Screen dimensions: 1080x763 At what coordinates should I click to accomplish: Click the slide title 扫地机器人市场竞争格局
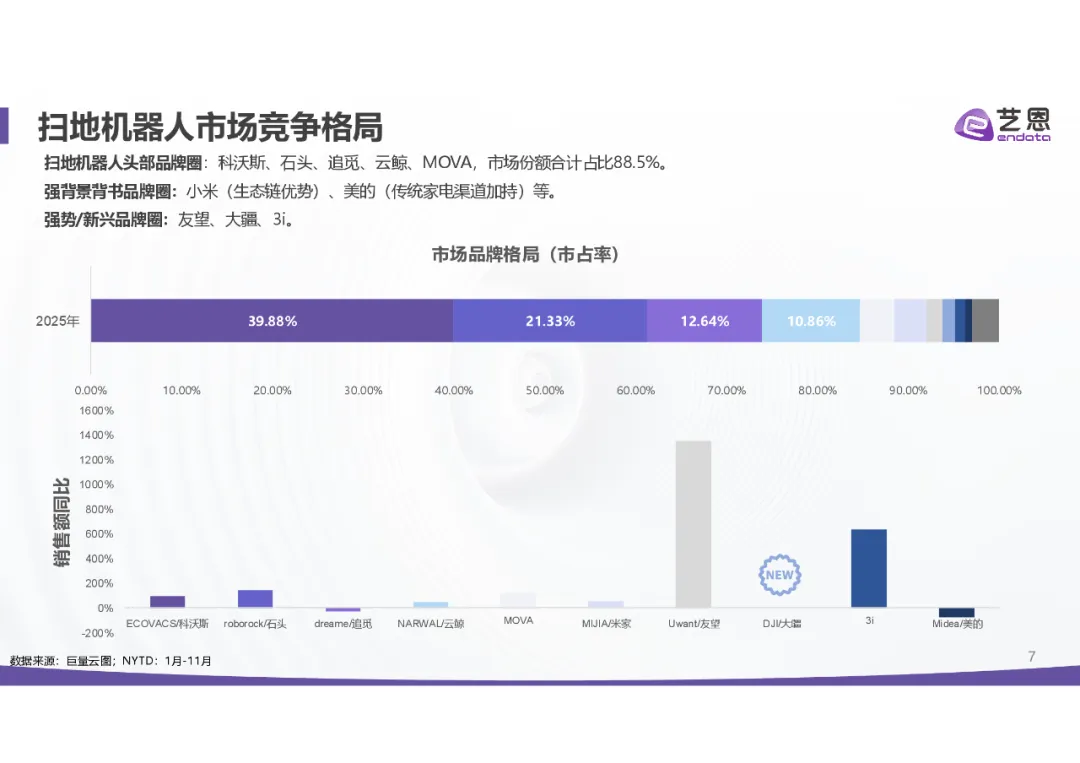(x=210, y=127)
